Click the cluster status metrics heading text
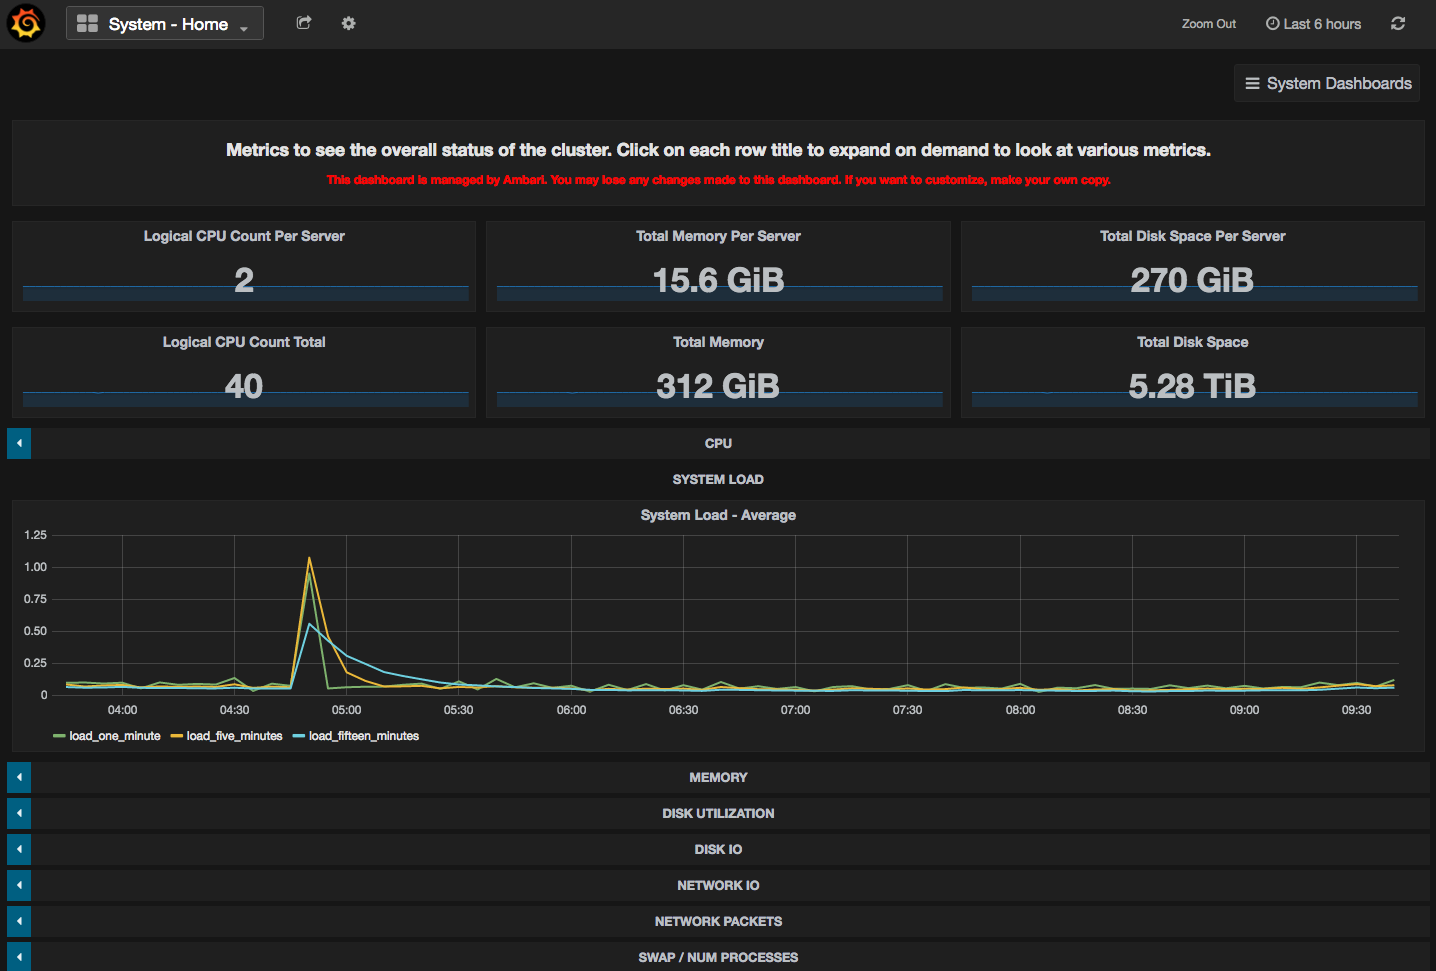 tap(718, 150)
